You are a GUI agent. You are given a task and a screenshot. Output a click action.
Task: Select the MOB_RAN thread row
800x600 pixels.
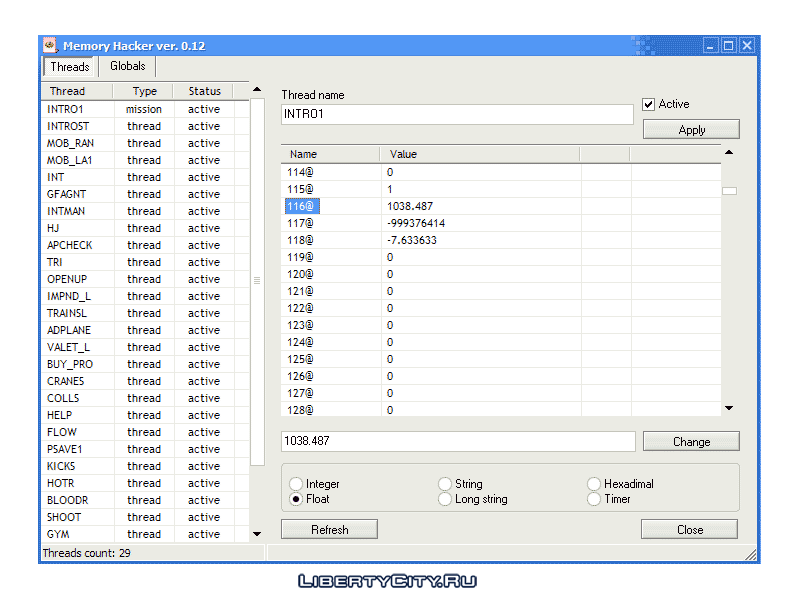click(x=71, y=143)
